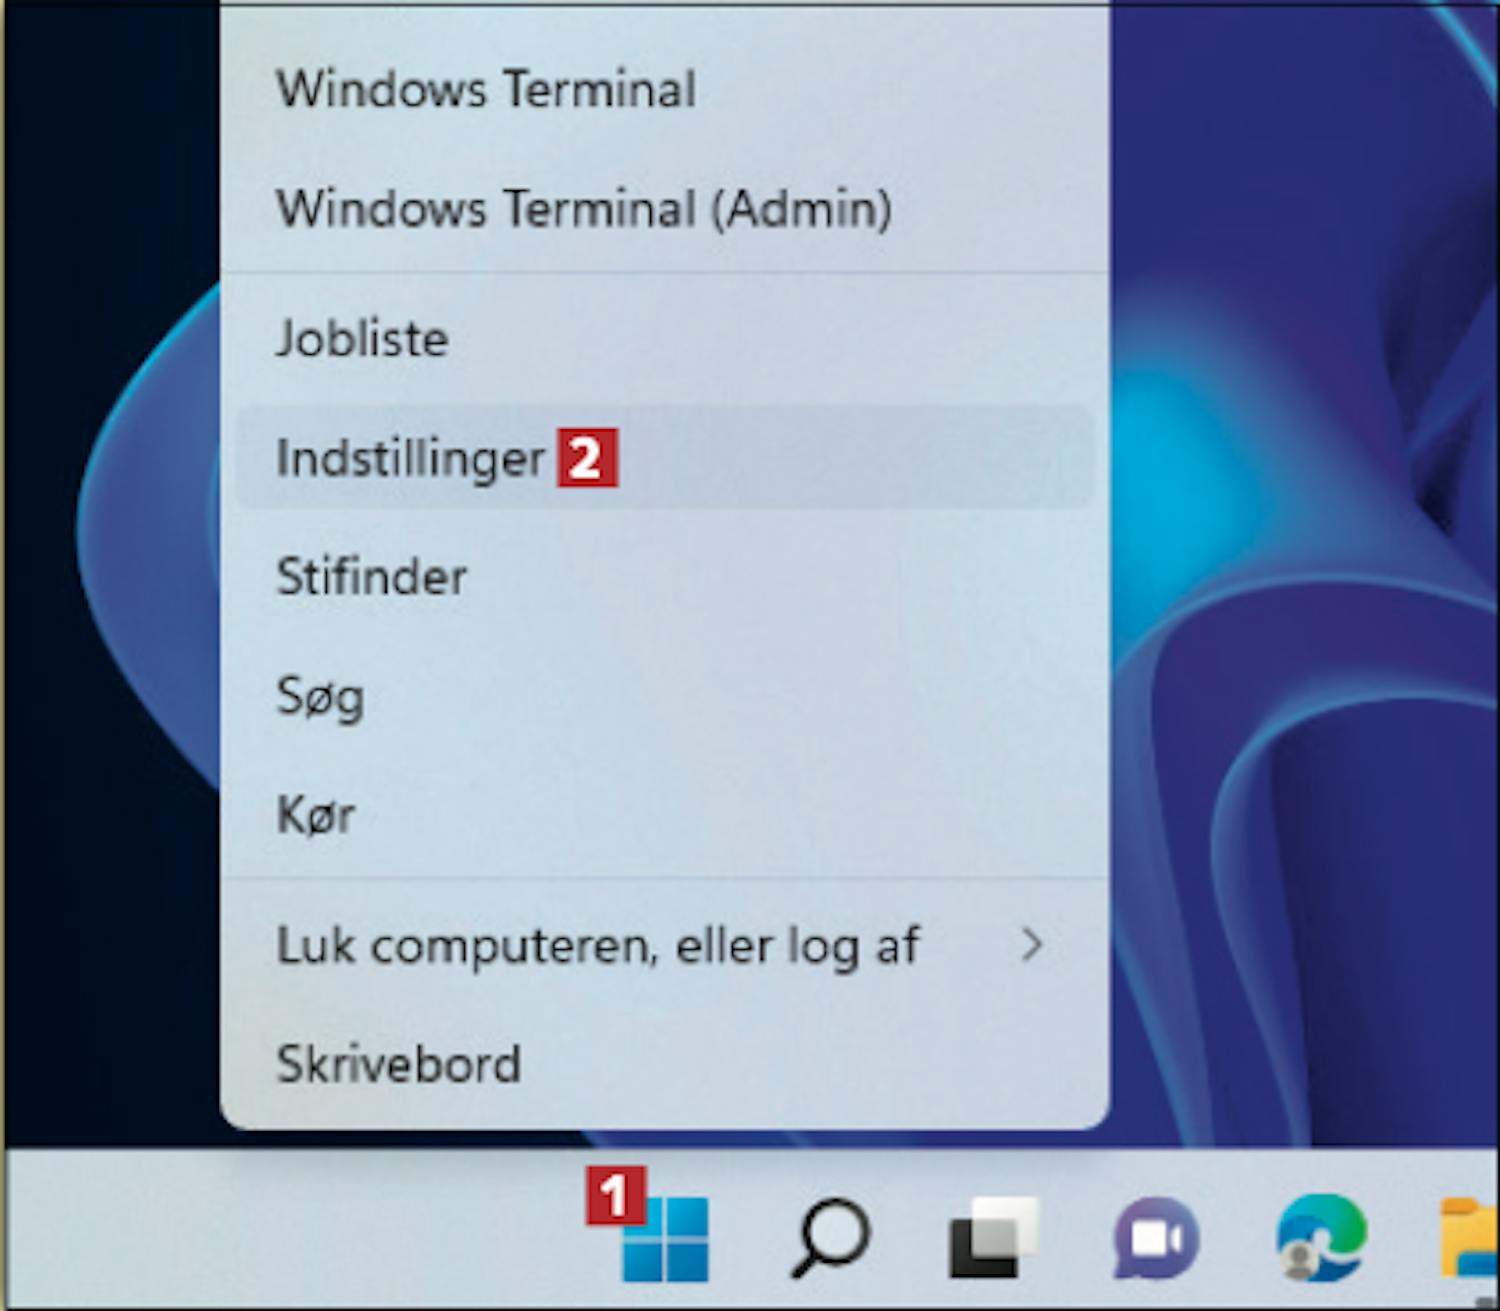The height and width of the screenshot is (1311, 1500).
Task: Open Task View icon on taskbar
Action: 993,1238
